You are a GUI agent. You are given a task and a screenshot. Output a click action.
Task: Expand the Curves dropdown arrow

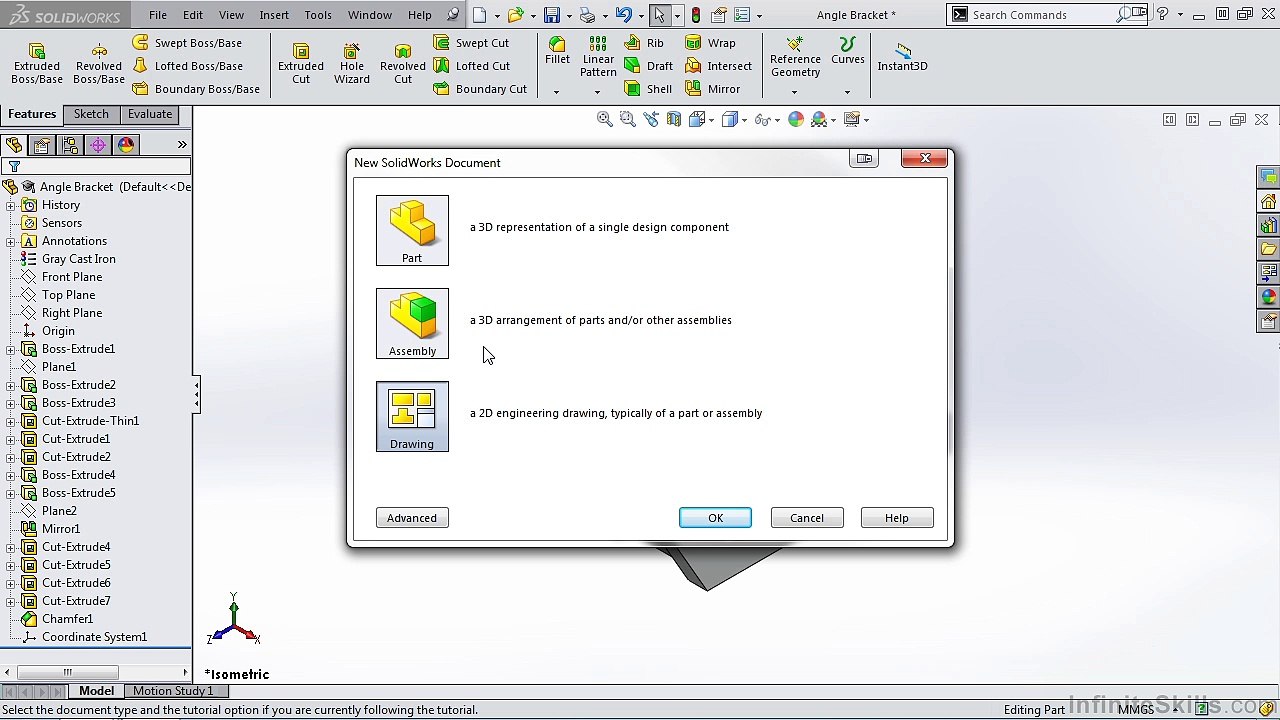pyautogui.click(x=847, y=92)
